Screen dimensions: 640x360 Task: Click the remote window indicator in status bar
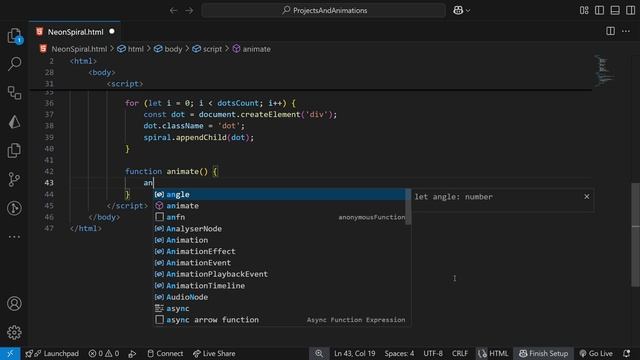point(10,353)
